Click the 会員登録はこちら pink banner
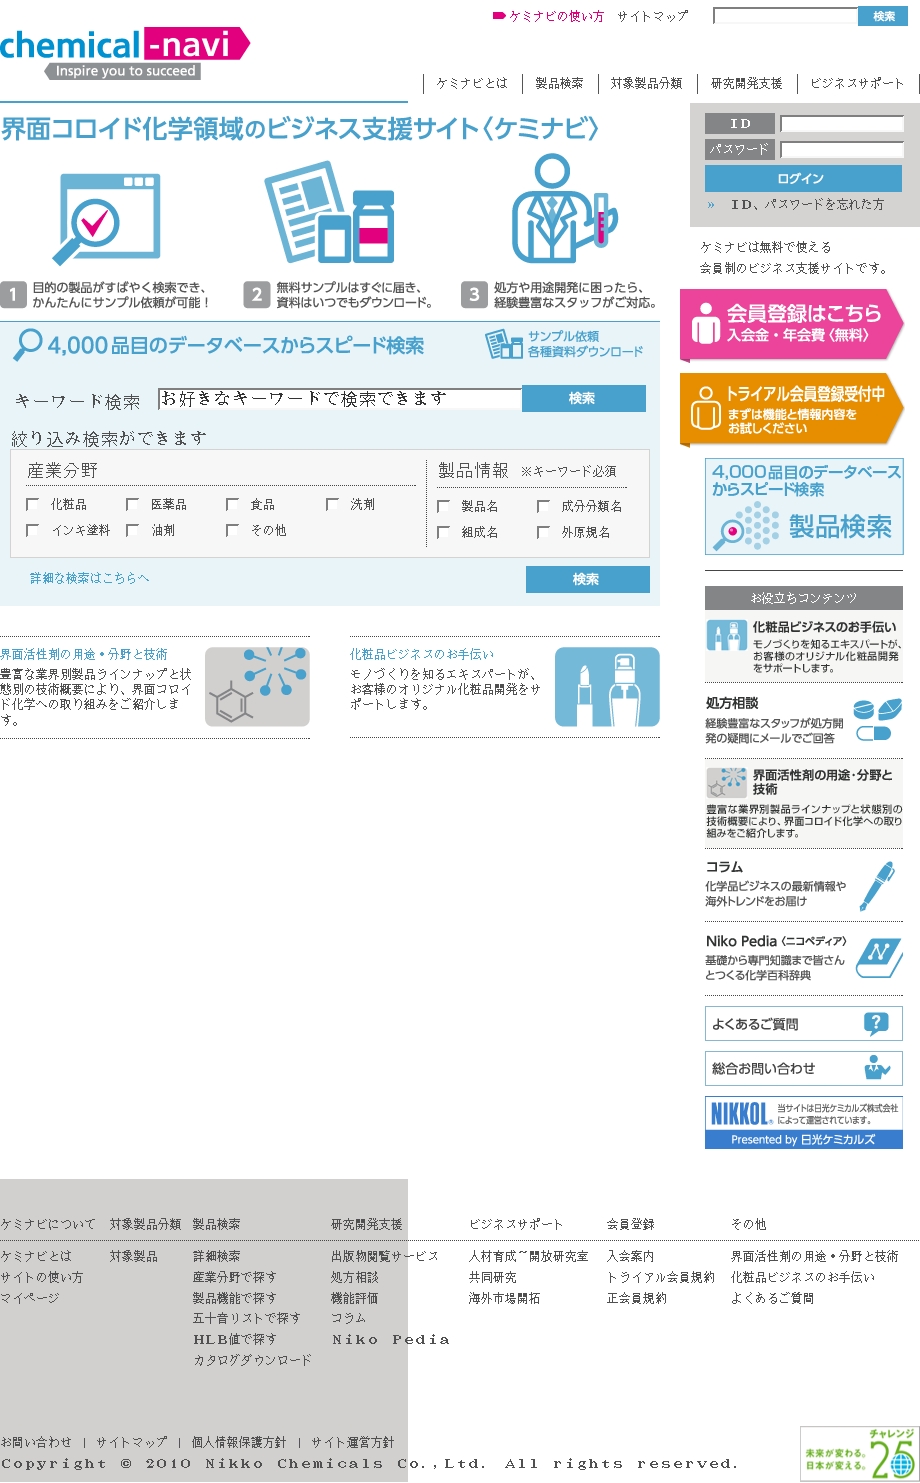This screenshot has width=920, height=1483. [x=792, y=324]
